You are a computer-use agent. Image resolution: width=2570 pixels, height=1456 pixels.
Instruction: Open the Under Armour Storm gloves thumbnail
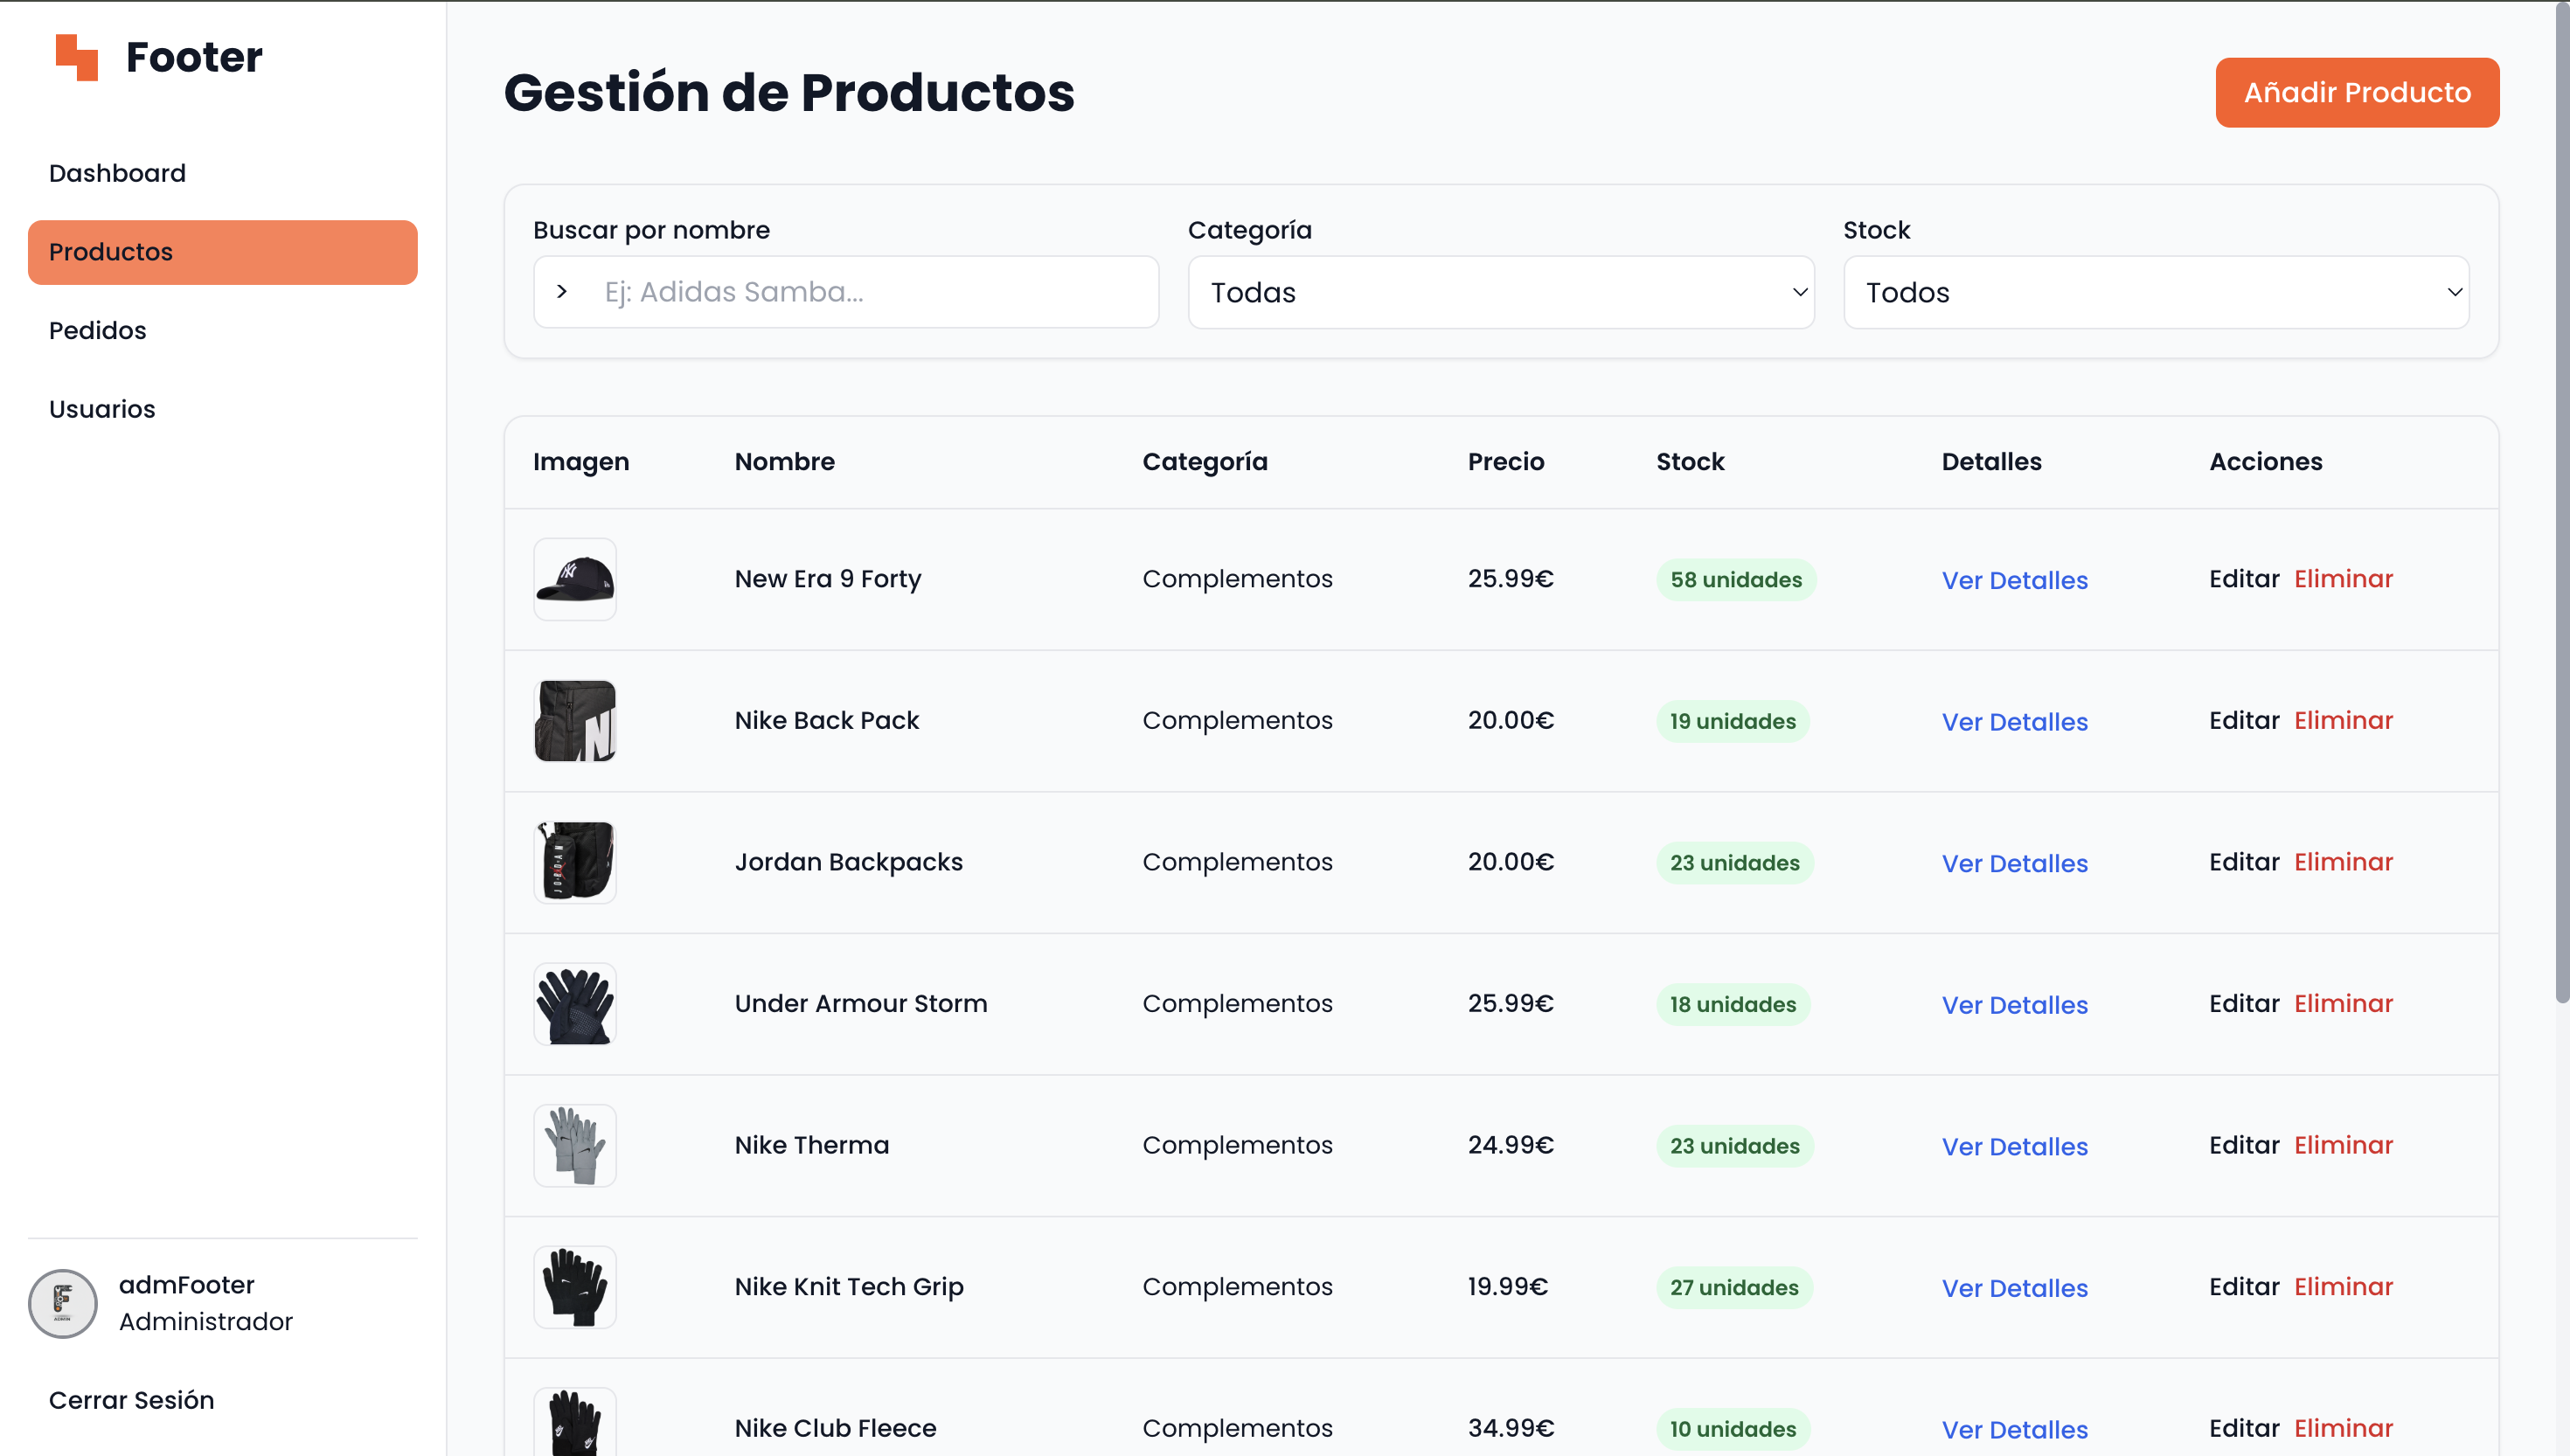point(575,1004)
